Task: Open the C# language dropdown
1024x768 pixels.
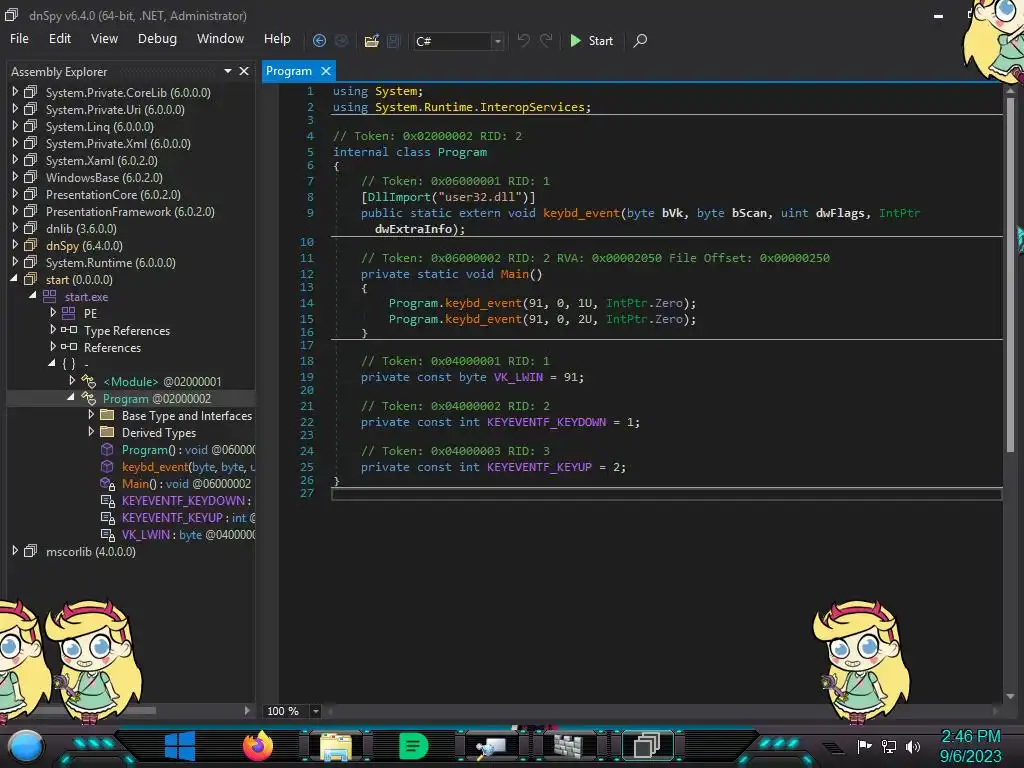Action: coord(497,41)
